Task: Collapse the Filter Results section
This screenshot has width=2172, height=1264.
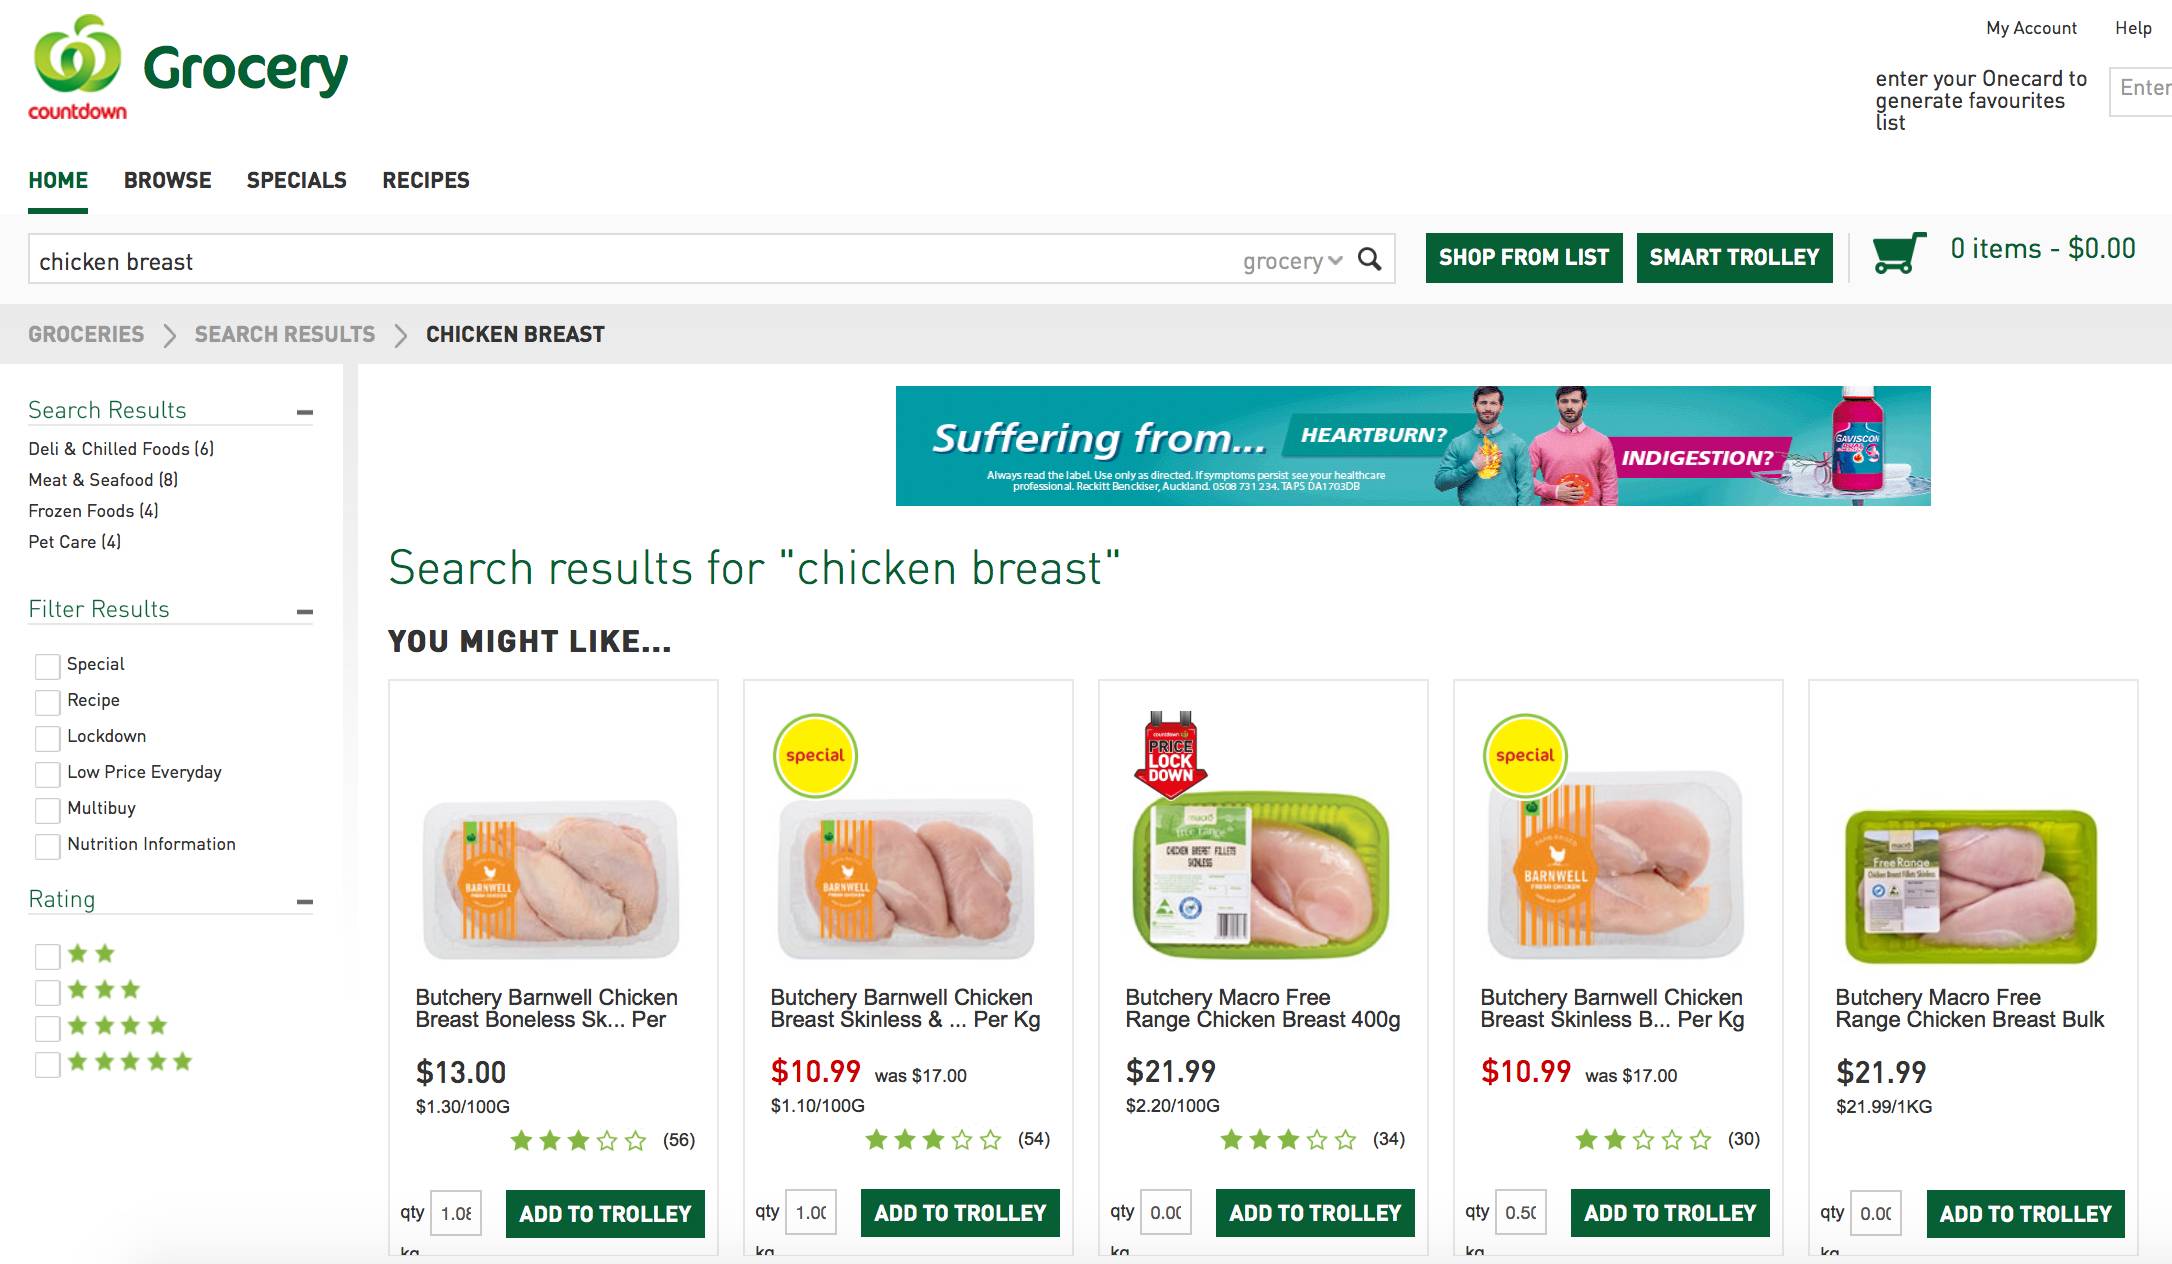Action: coord(305,611)
